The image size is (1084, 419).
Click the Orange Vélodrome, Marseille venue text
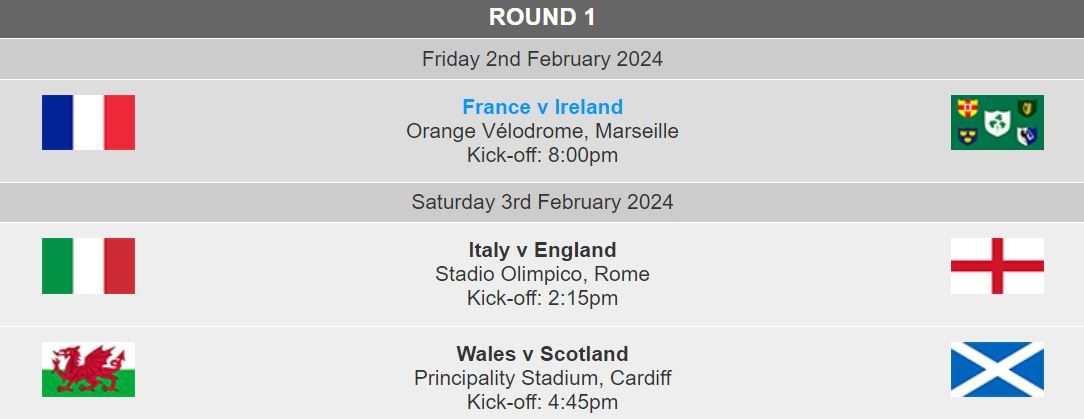pyautogui.click(x=542, y=131)
